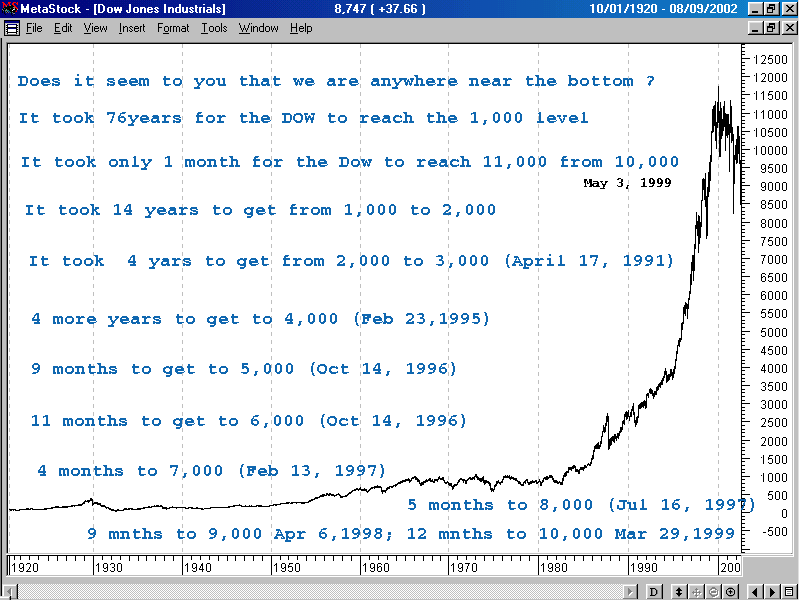
Task: Select the 'Does it seem to you' text
Action: tap(336, 81)
